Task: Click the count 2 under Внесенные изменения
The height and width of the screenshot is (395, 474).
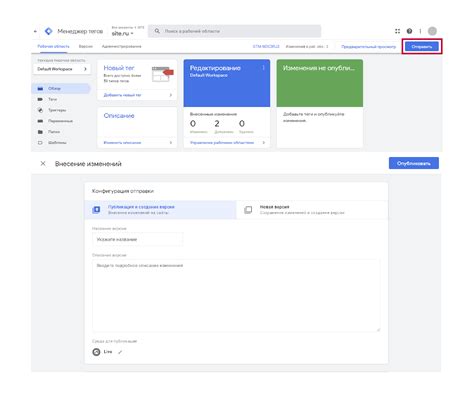Action: (217, 124)
